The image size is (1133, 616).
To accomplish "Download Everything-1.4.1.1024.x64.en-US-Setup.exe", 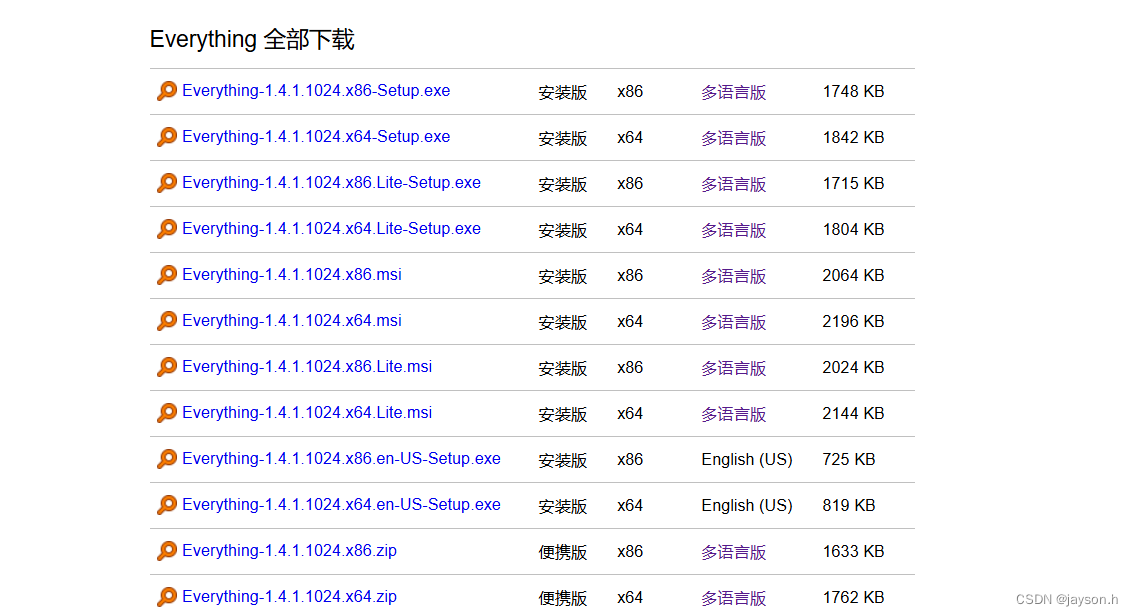I will coord(341,505).
